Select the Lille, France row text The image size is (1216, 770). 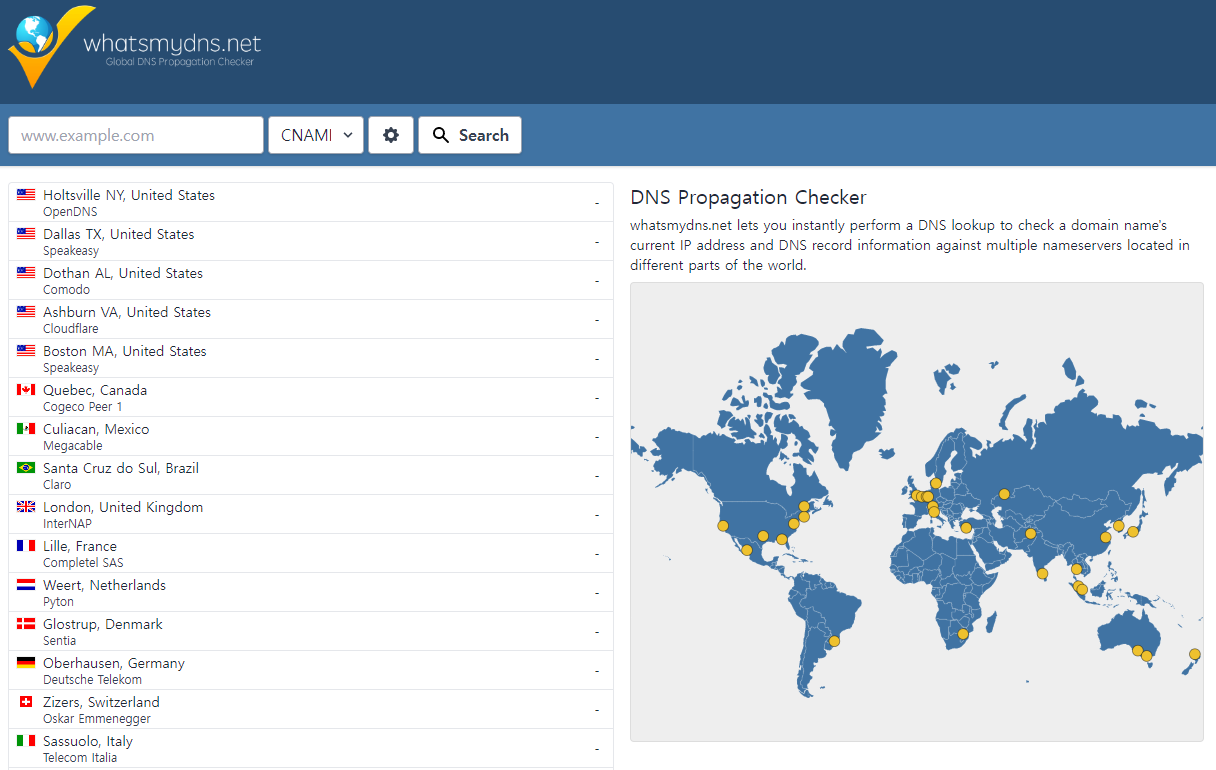pos(80,546)
